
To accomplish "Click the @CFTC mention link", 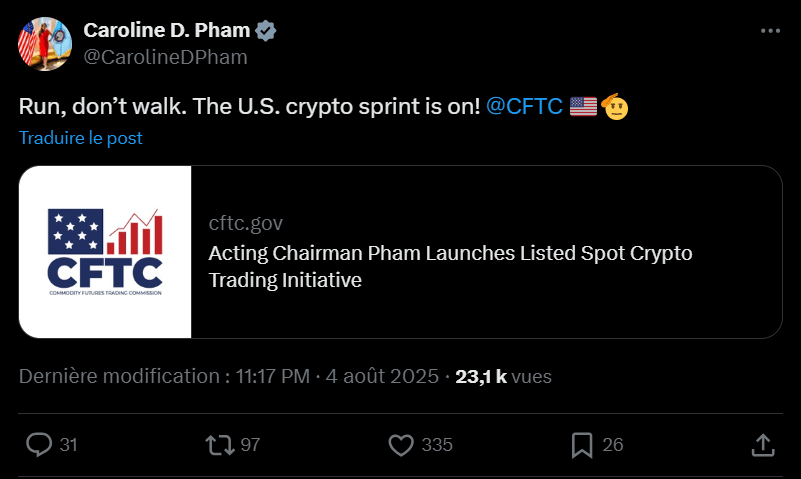I will (x=524, y=107).
